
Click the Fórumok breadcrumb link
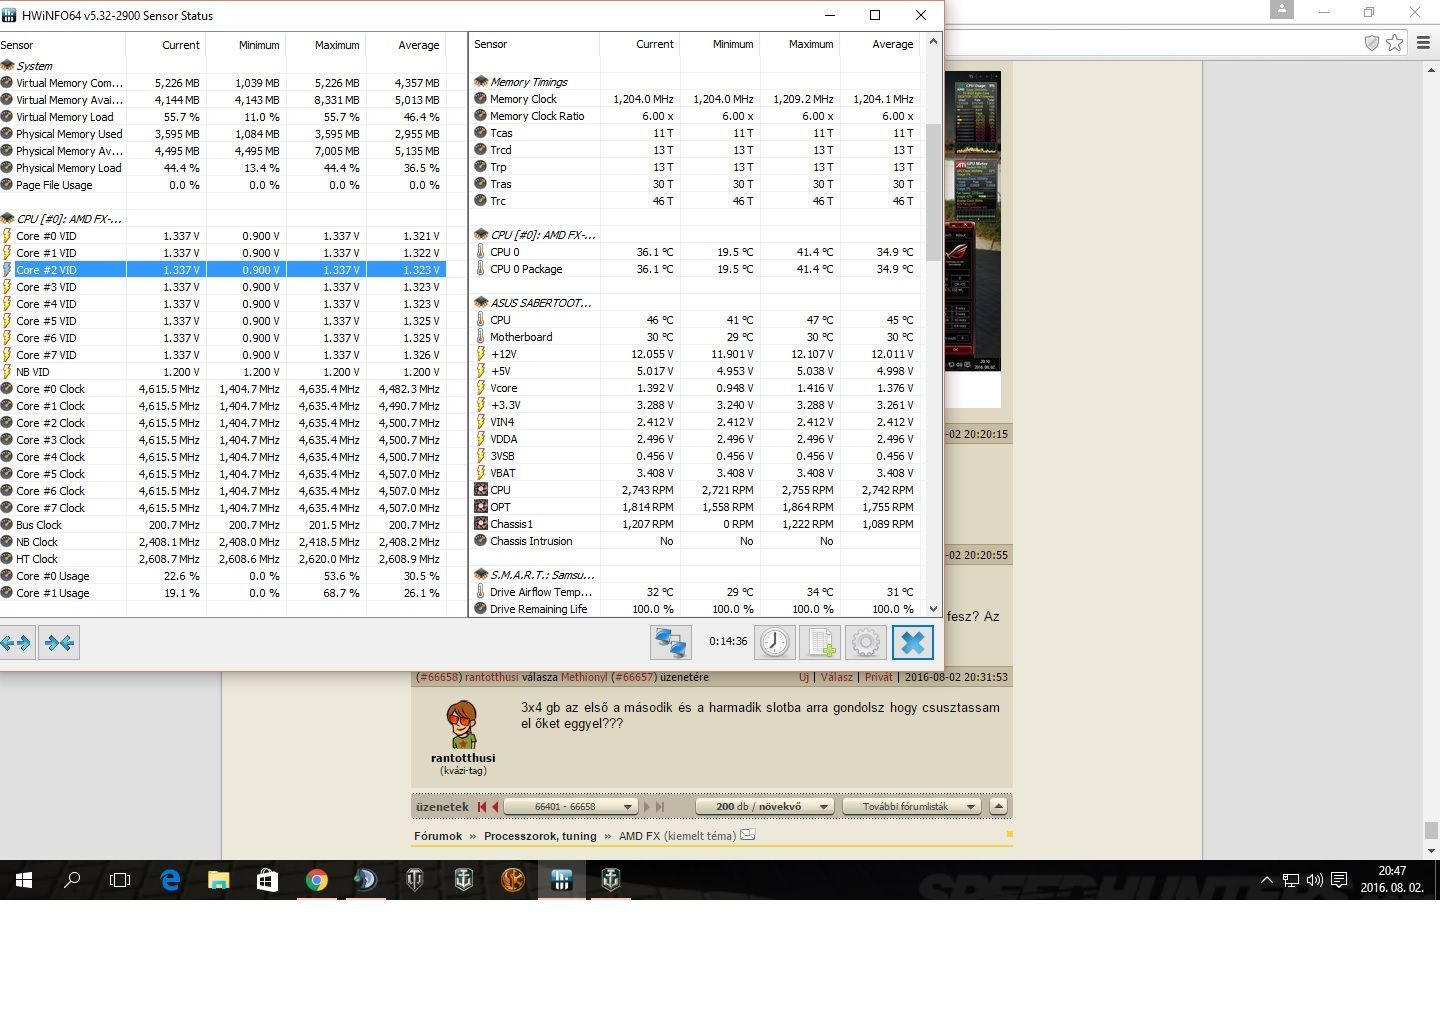[438, 836]
